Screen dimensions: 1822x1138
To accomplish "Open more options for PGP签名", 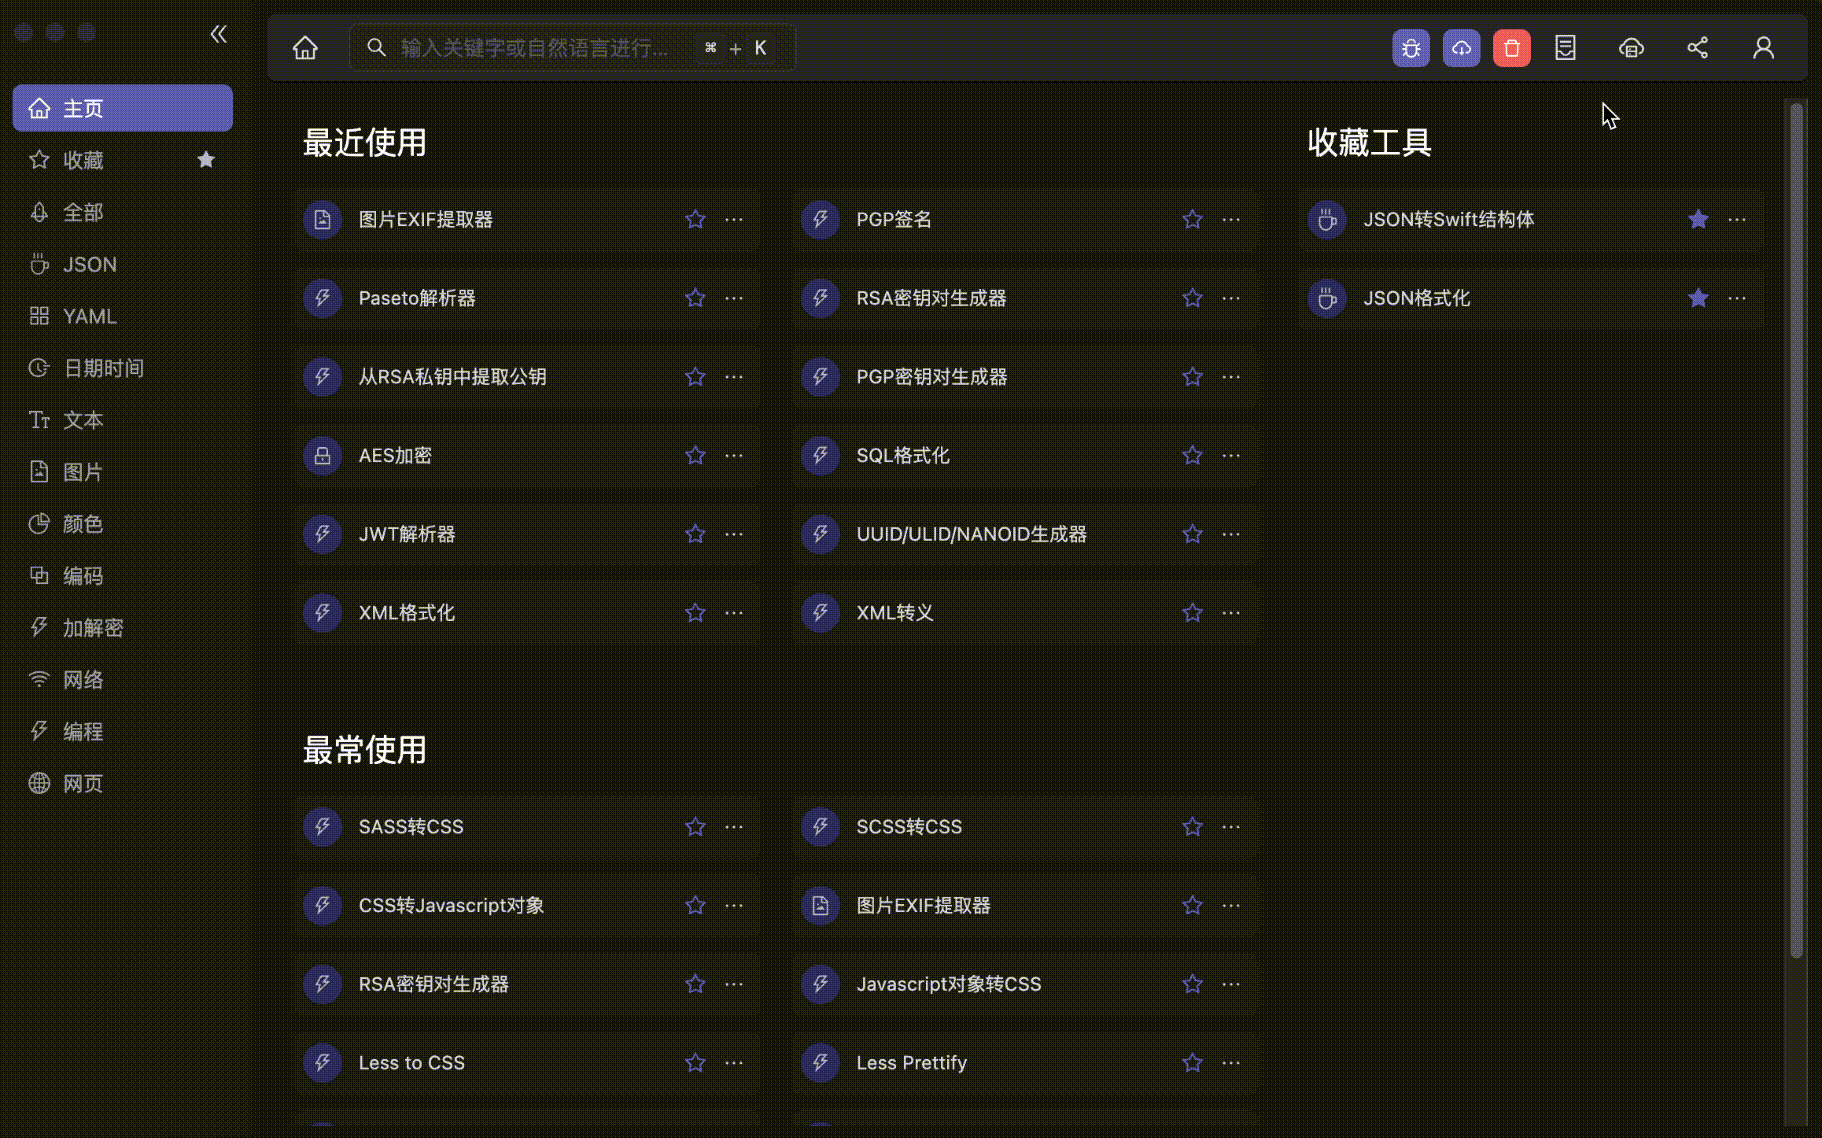I will [1231, 219].
